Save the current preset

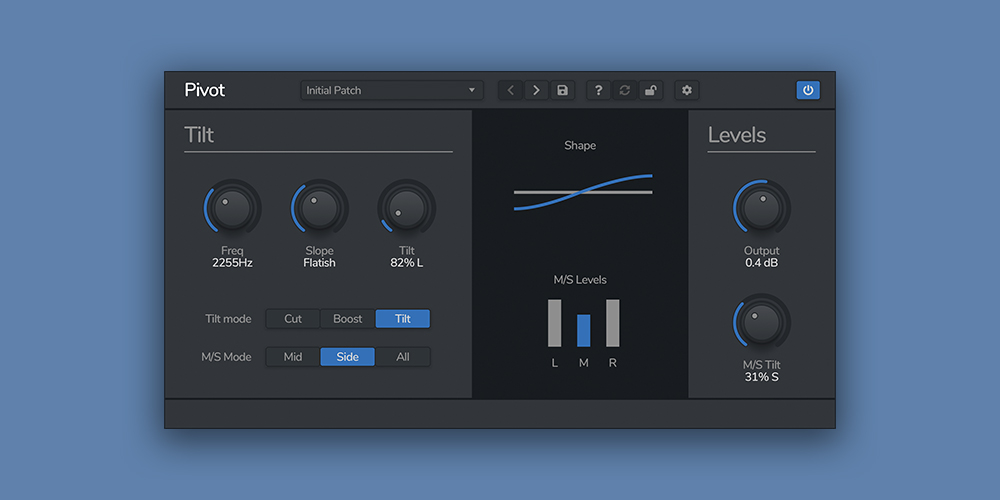tap(562, 90)
